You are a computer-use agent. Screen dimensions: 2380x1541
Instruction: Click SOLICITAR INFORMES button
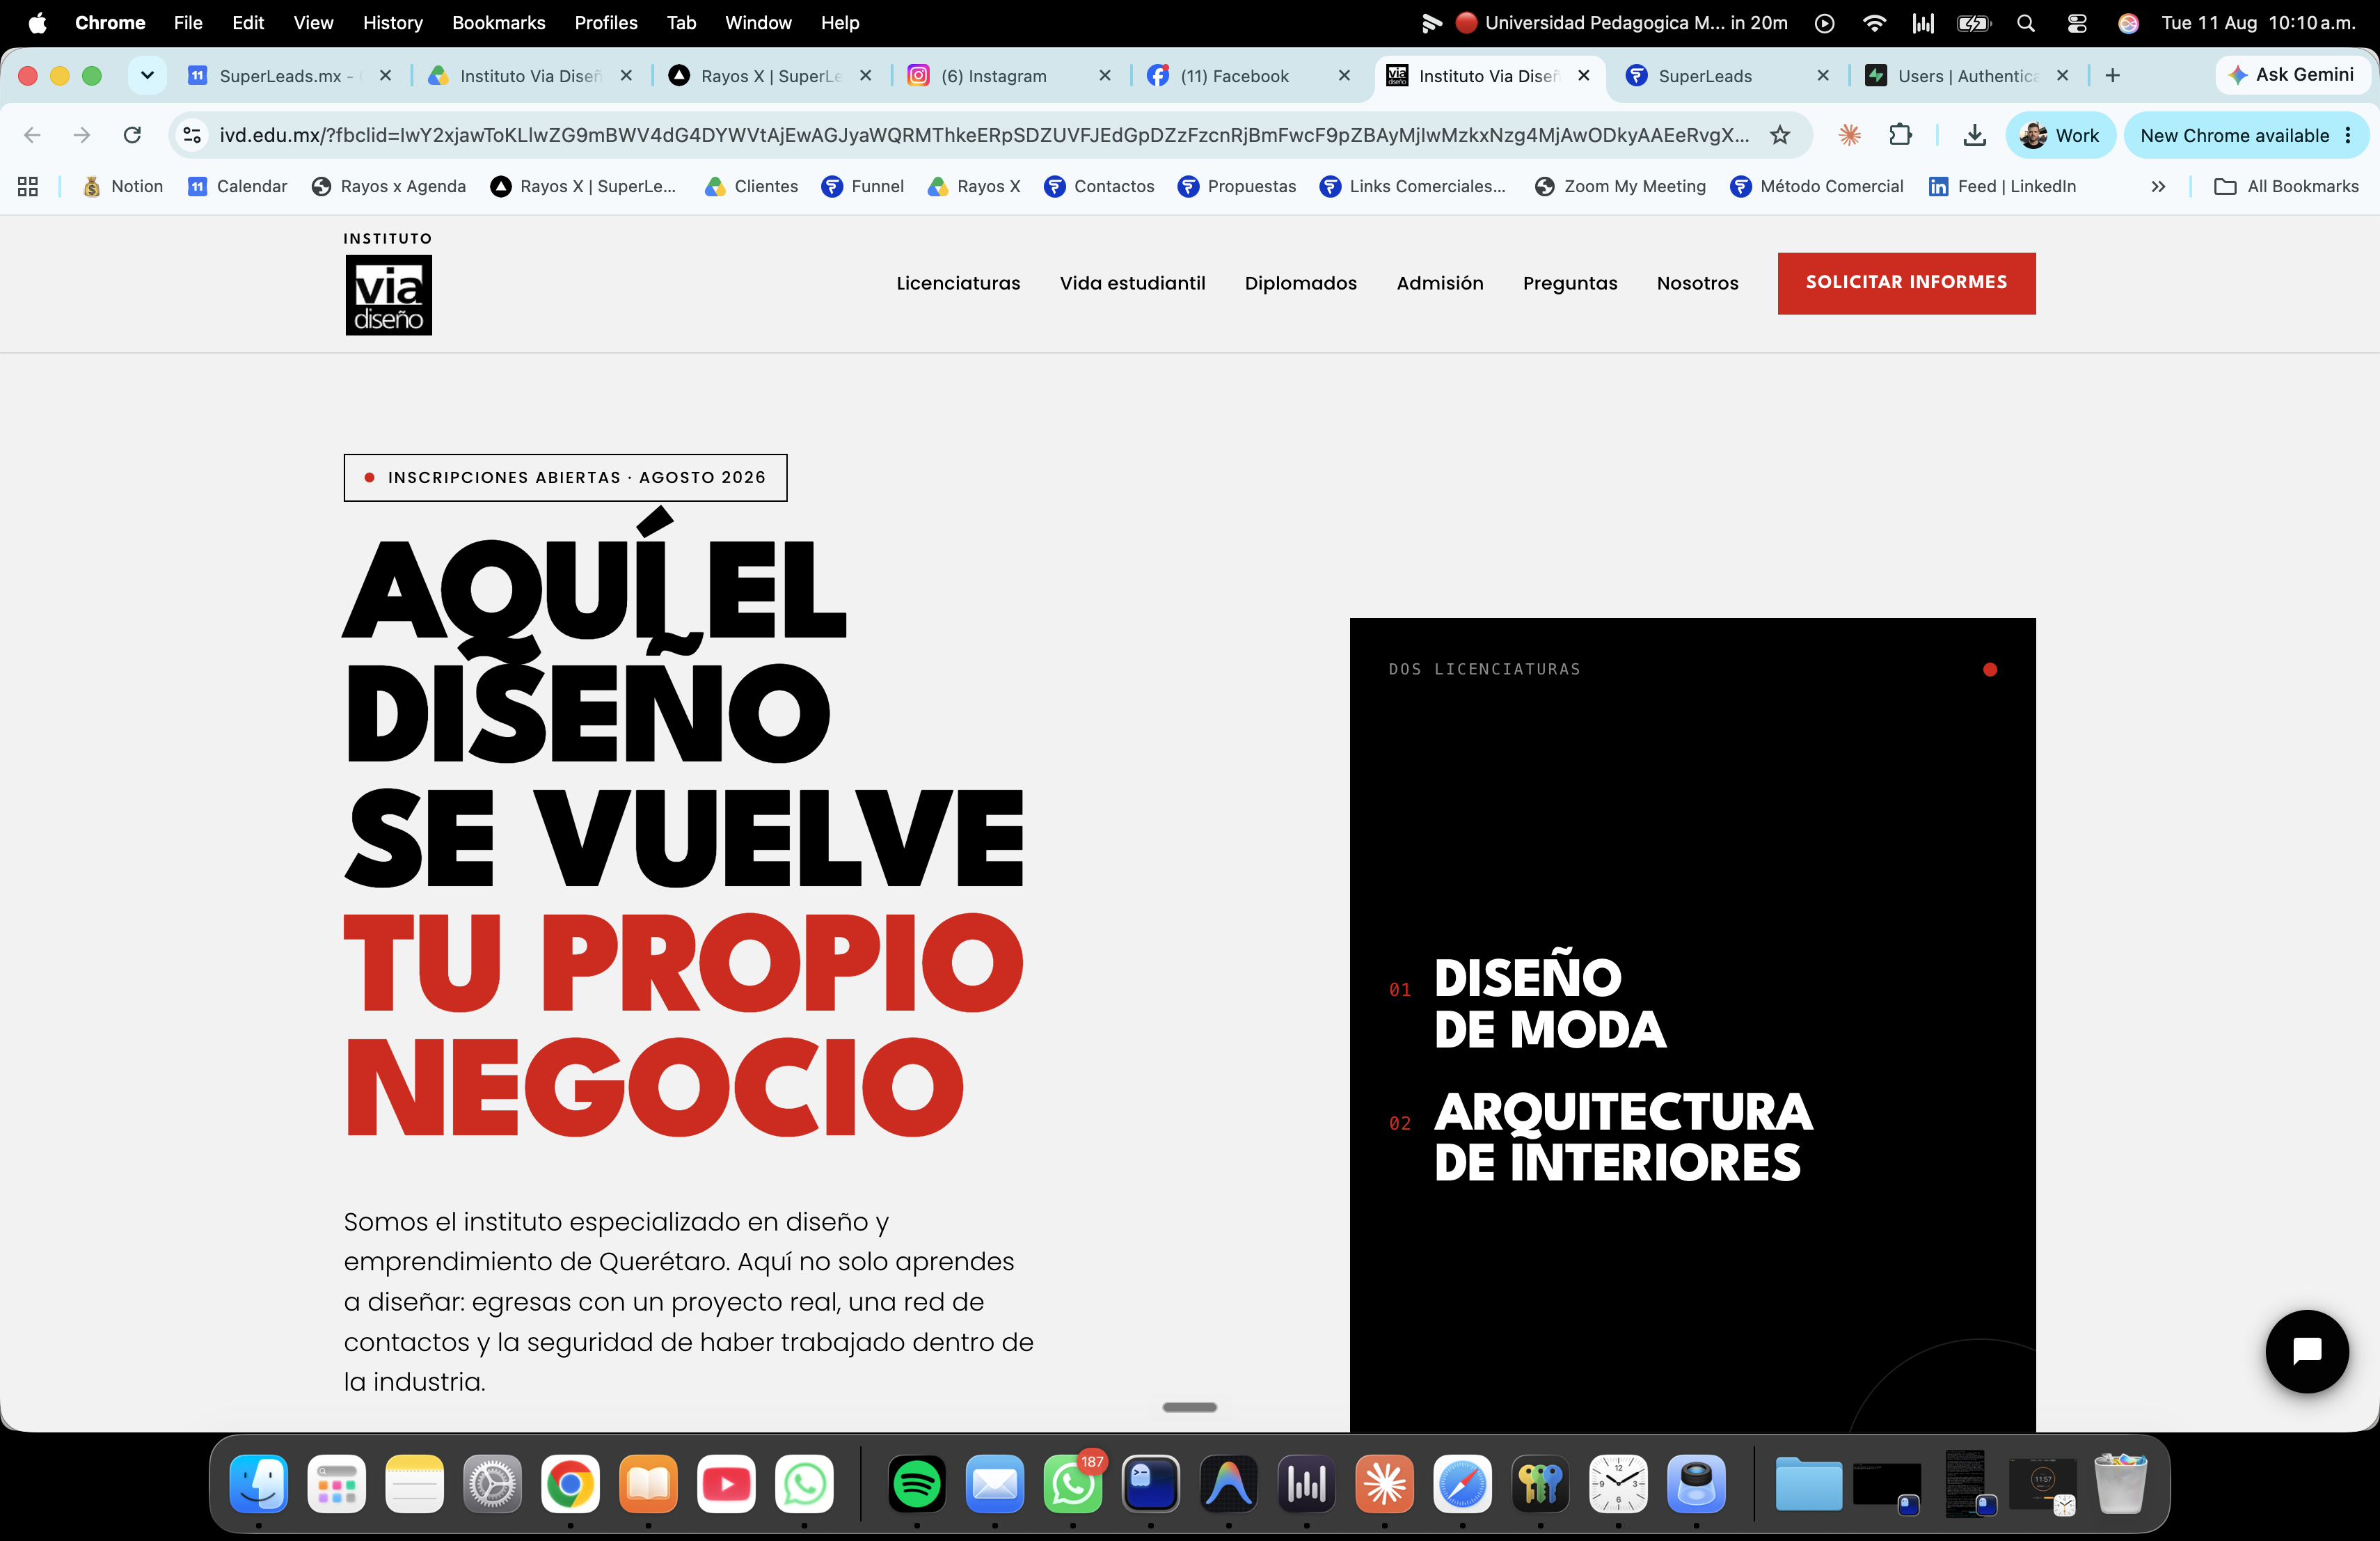click(x=1906, y=283)
